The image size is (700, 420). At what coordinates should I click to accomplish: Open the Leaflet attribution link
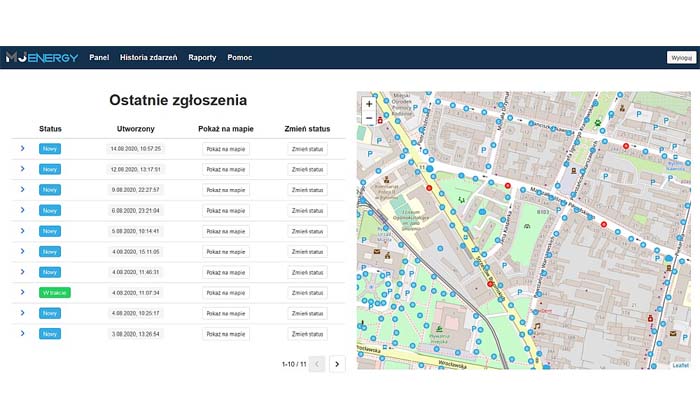pyautogui.click(x=680, y=365)
